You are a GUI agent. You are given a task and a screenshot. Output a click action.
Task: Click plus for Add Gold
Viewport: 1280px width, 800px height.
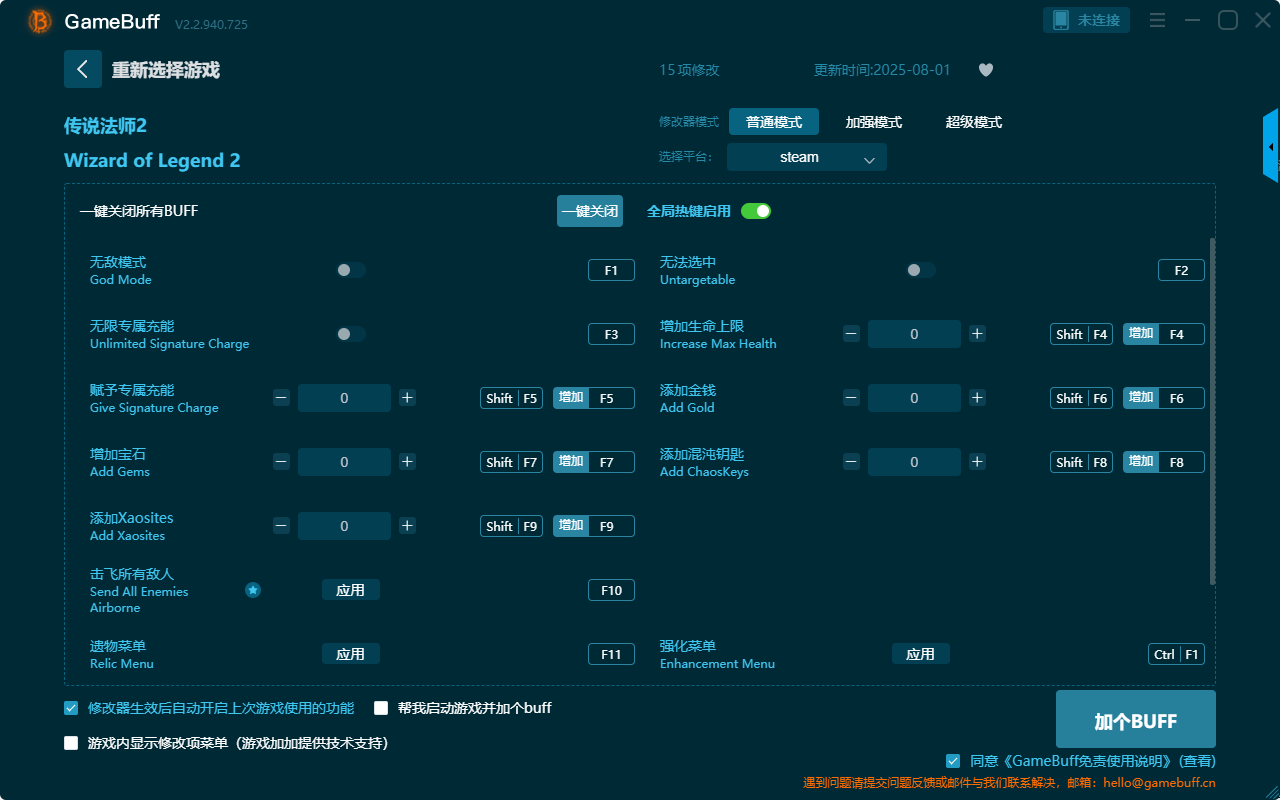[977, 398]
